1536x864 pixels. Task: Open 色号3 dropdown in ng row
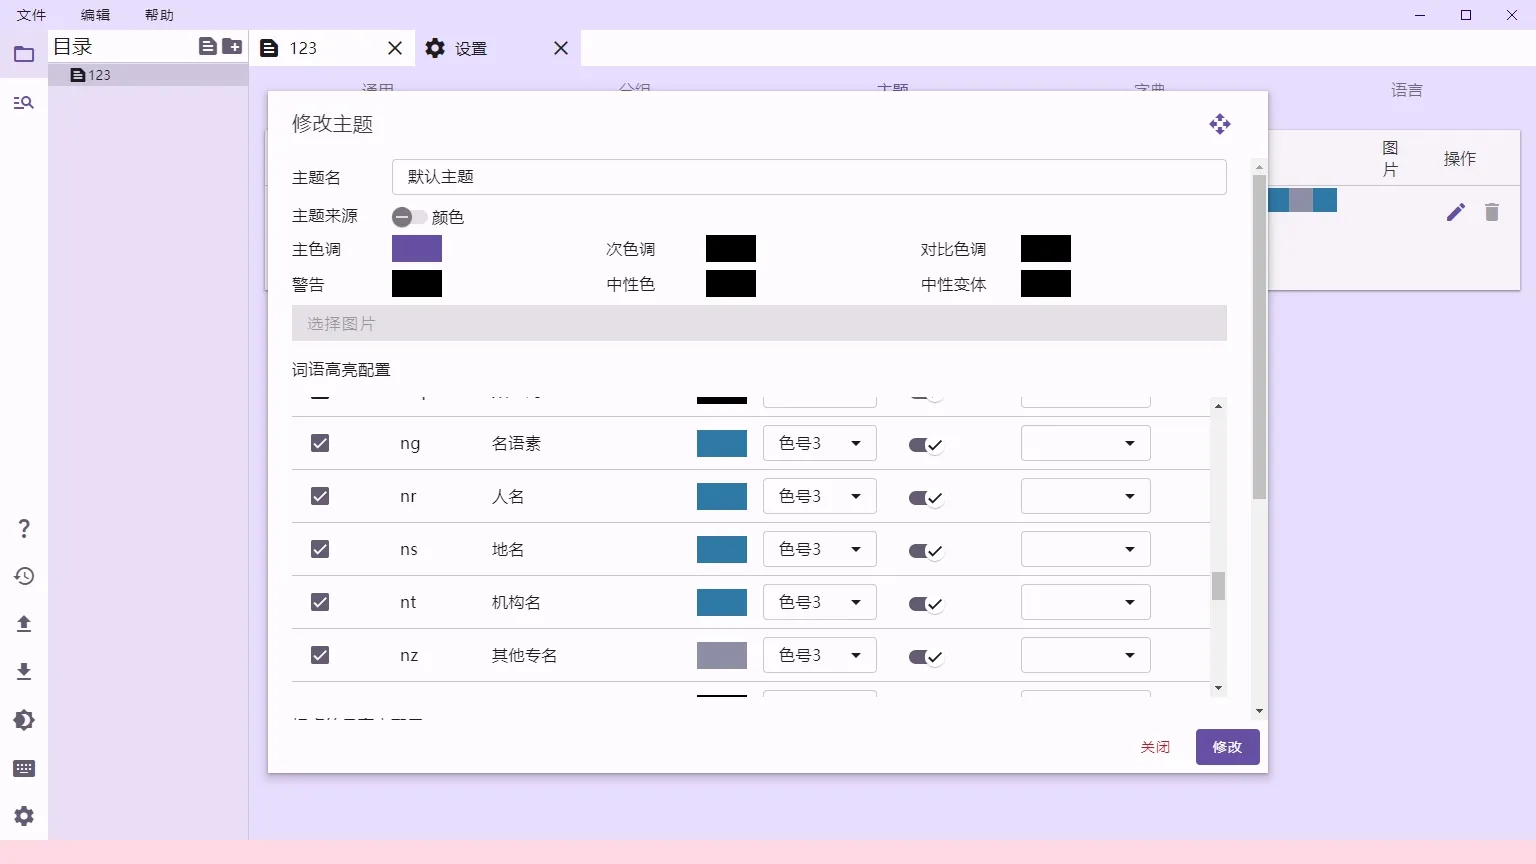pyautogui.click(x=820, y=443)
